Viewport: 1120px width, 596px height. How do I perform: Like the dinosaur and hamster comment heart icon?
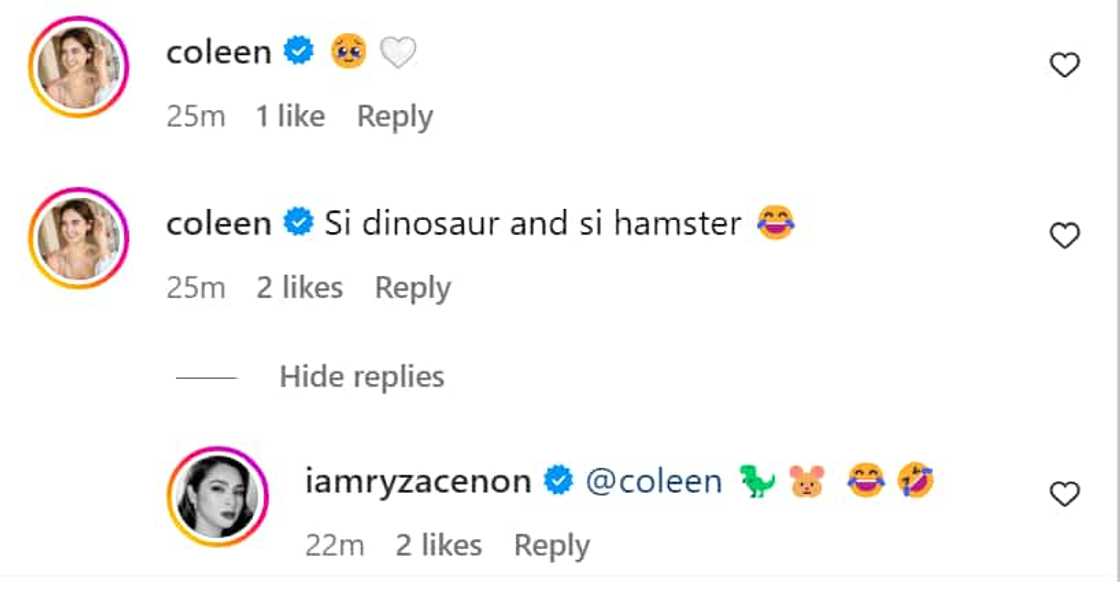(1063, 235)
